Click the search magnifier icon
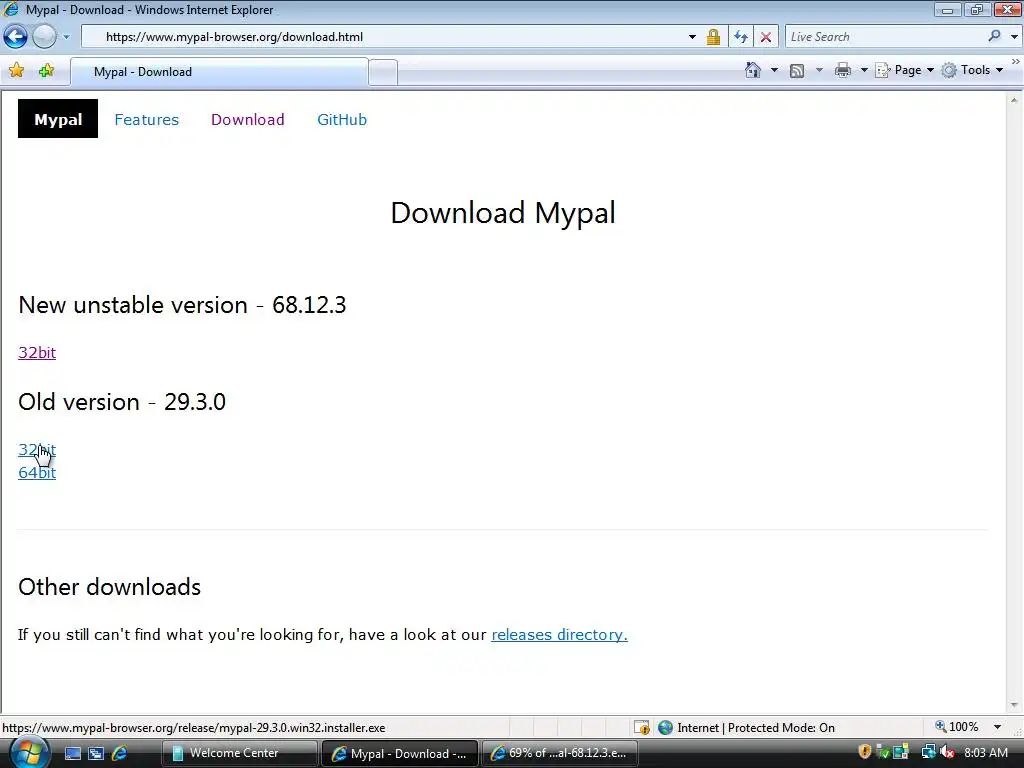 coord(994,37)
